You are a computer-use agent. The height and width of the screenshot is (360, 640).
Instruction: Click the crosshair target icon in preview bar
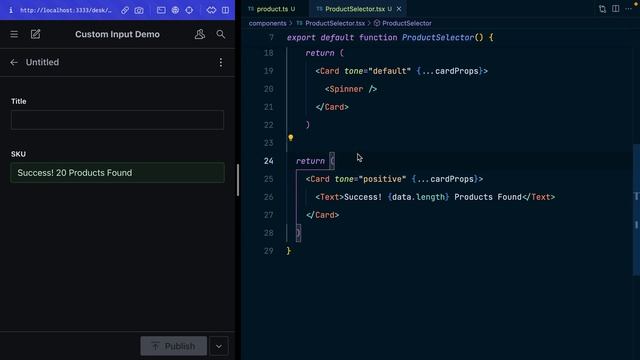189,10
